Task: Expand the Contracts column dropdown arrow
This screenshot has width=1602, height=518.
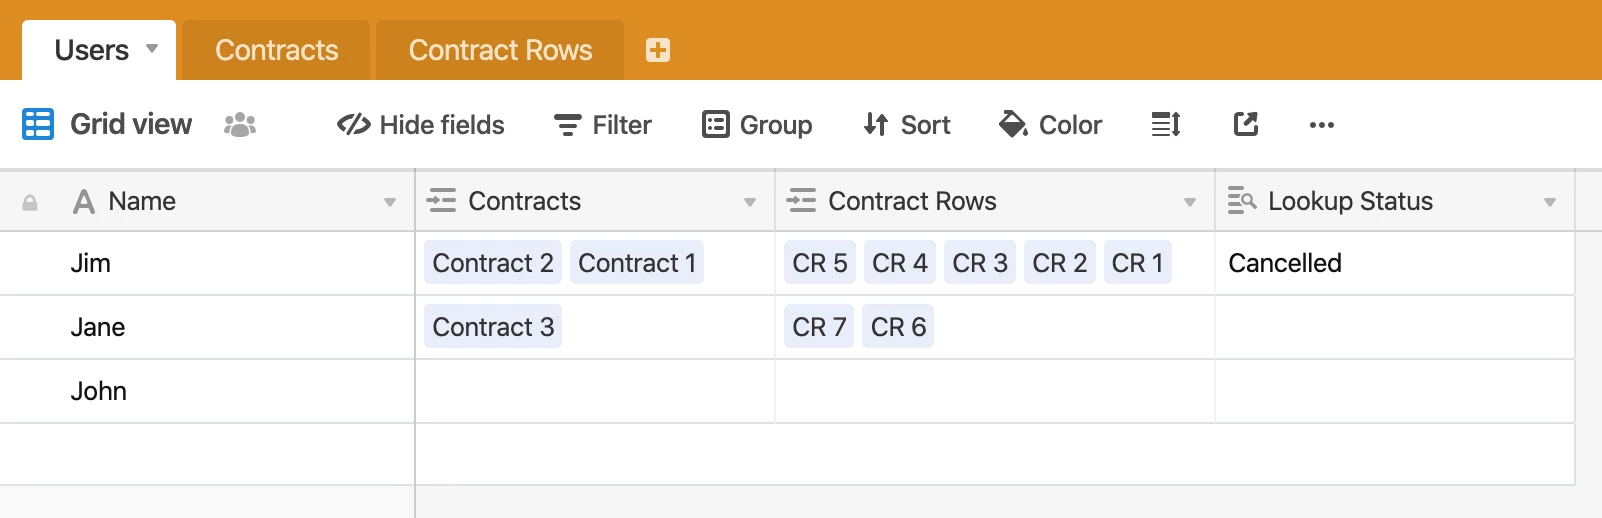Action: pyautogui.click(x=750, y=202)
